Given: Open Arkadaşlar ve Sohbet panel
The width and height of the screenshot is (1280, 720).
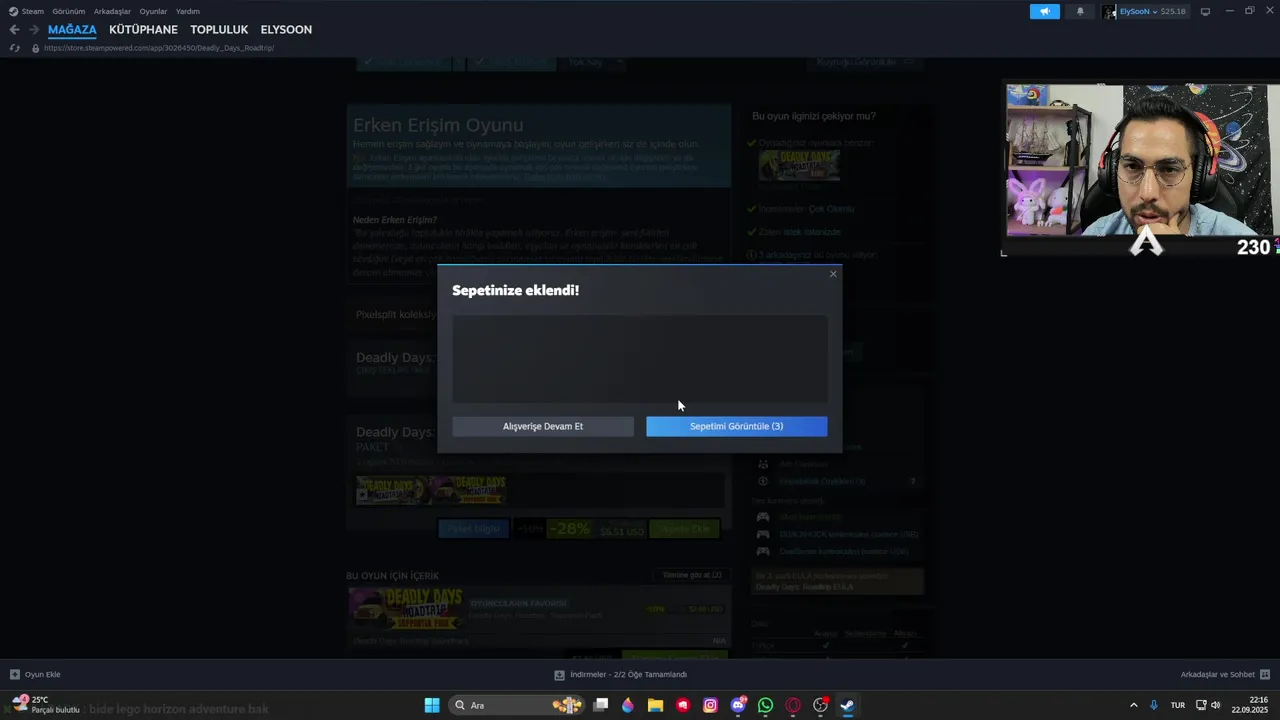Looking at the screenshot, I should (1225, 674).
